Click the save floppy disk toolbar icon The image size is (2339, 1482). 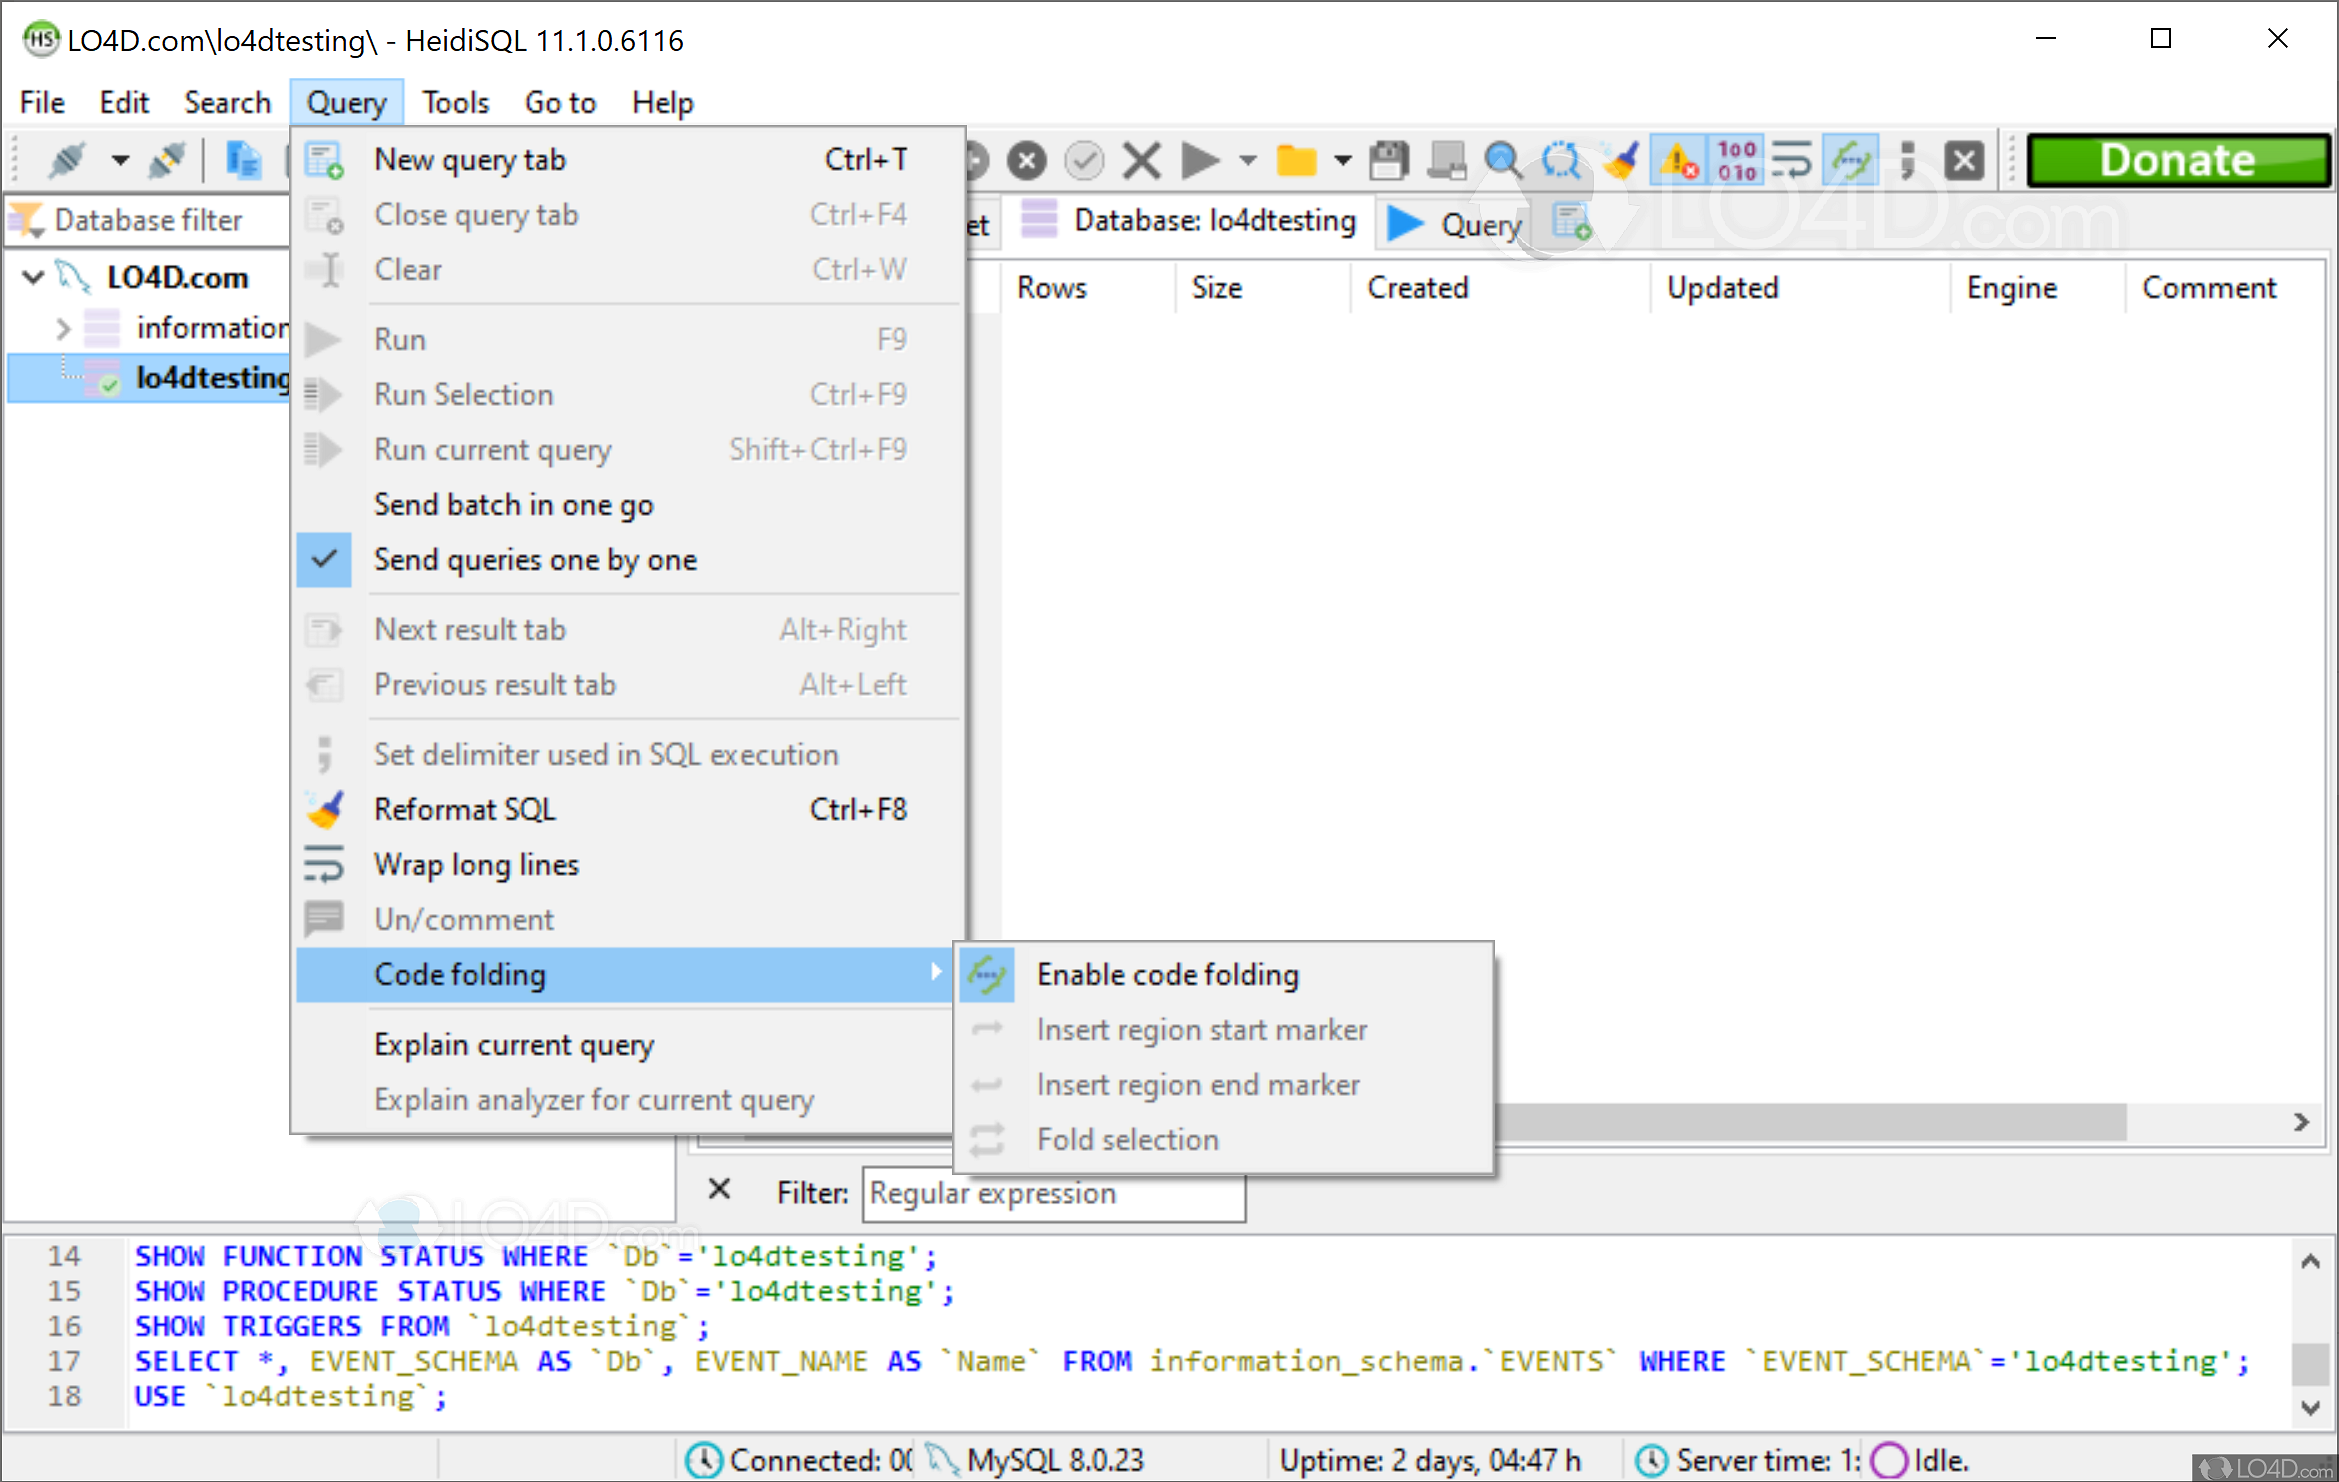click(x=1388, y=160)
